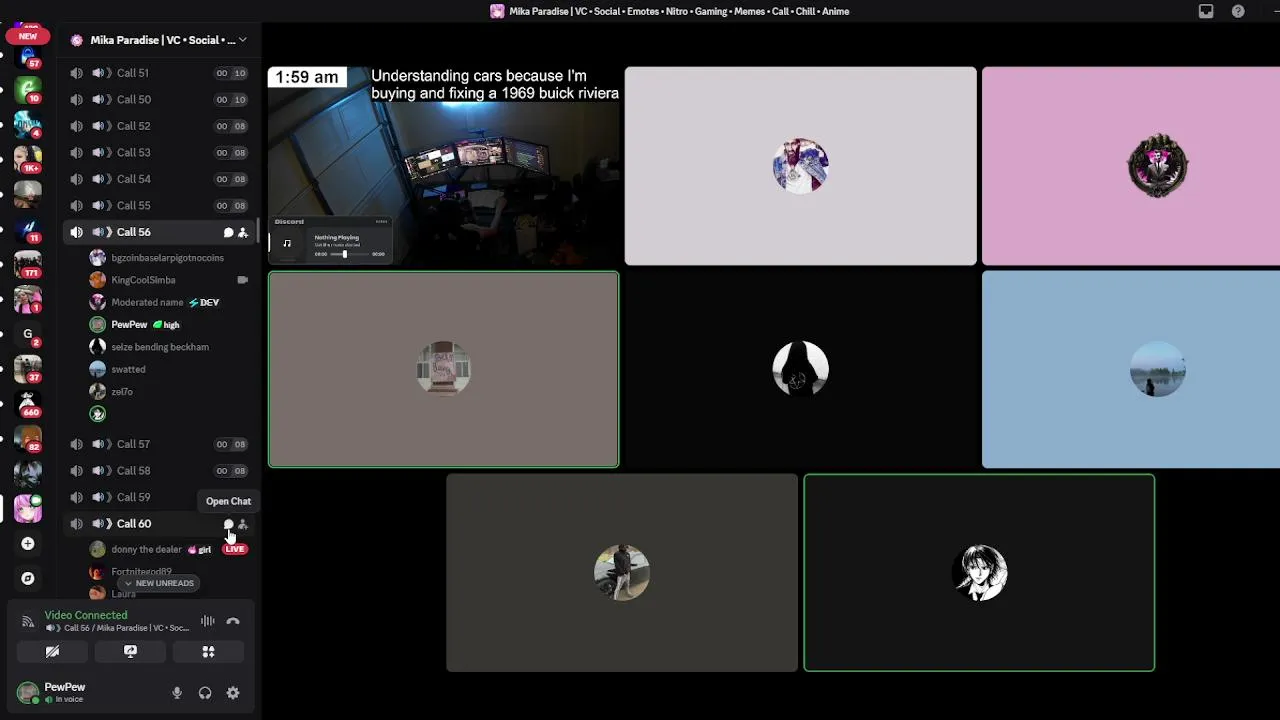Open User Settings gear

click(233, 693)
